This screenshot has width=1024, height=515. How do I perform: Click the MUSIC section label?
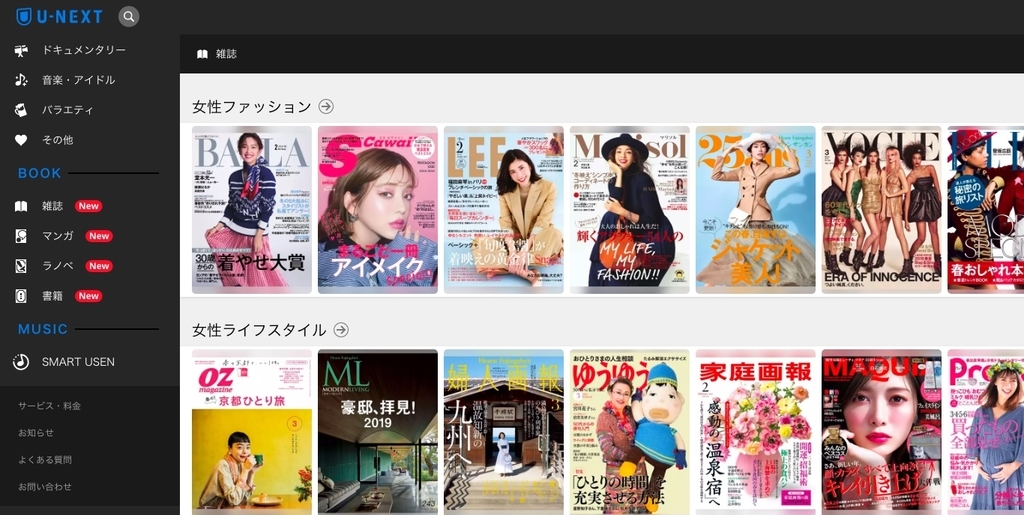tap(43, 329)
